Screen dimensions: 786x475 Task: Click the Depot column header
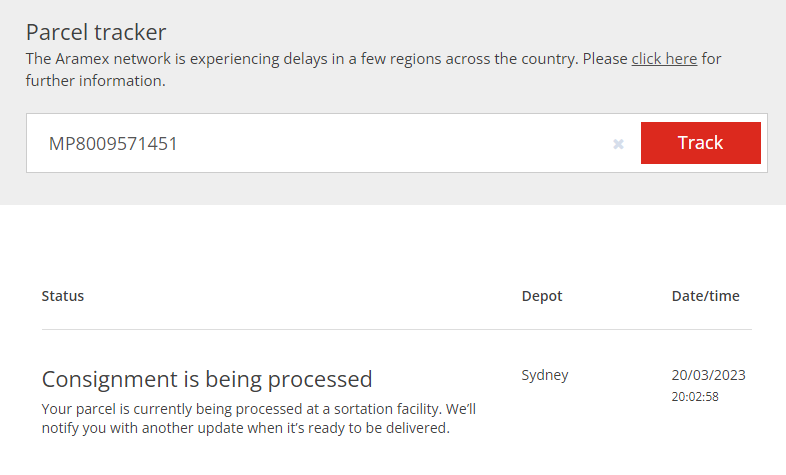pyautogui.click(x=542, y=296)
